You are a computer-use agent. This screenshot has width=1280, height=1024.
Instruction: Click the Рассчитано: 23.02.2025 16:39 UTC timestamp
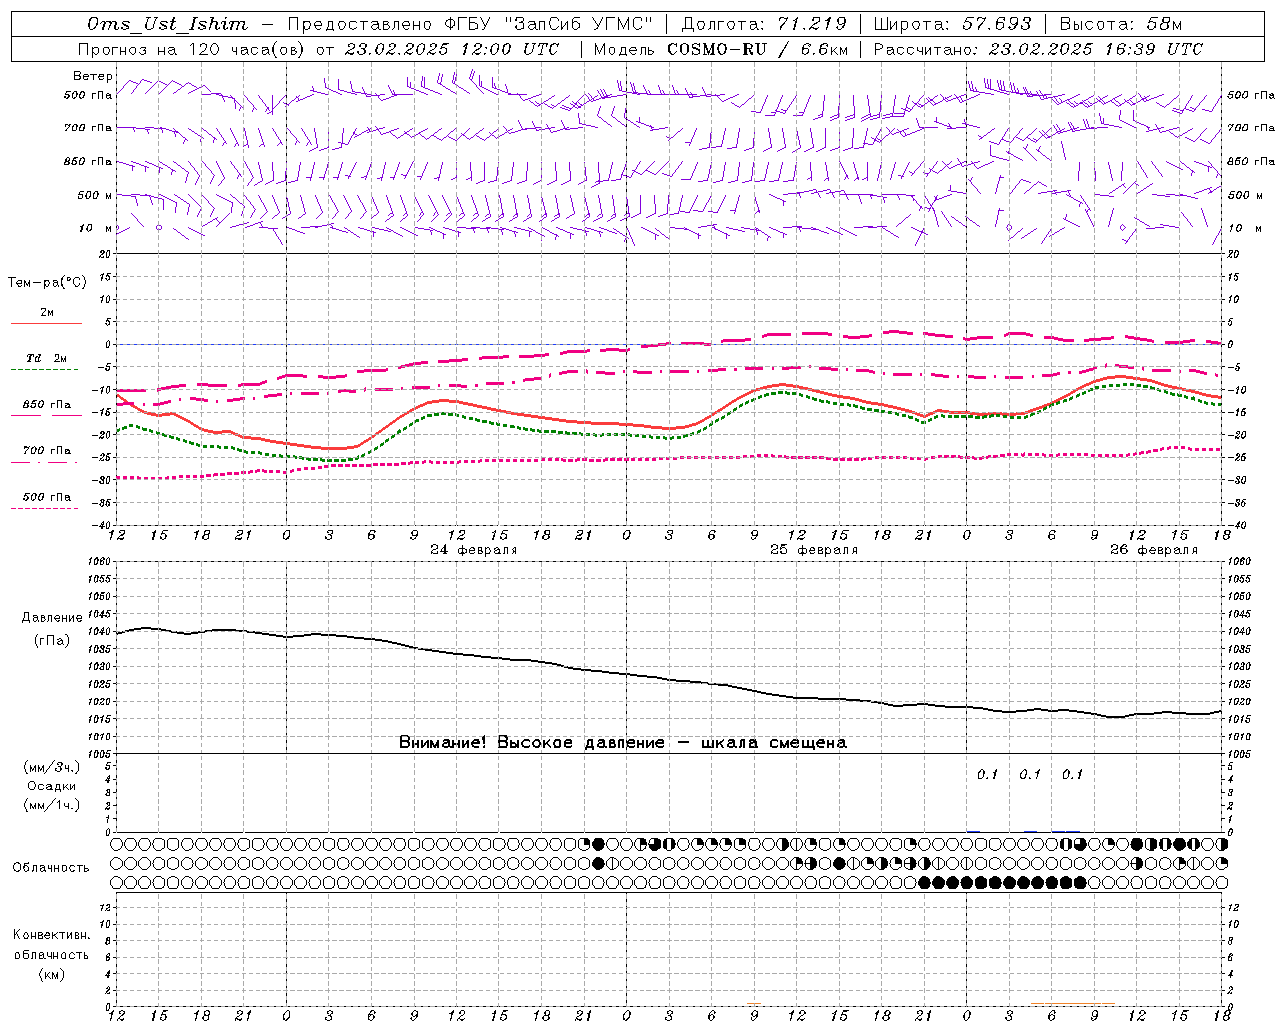pyautogui.click(x=1038, y=49)
